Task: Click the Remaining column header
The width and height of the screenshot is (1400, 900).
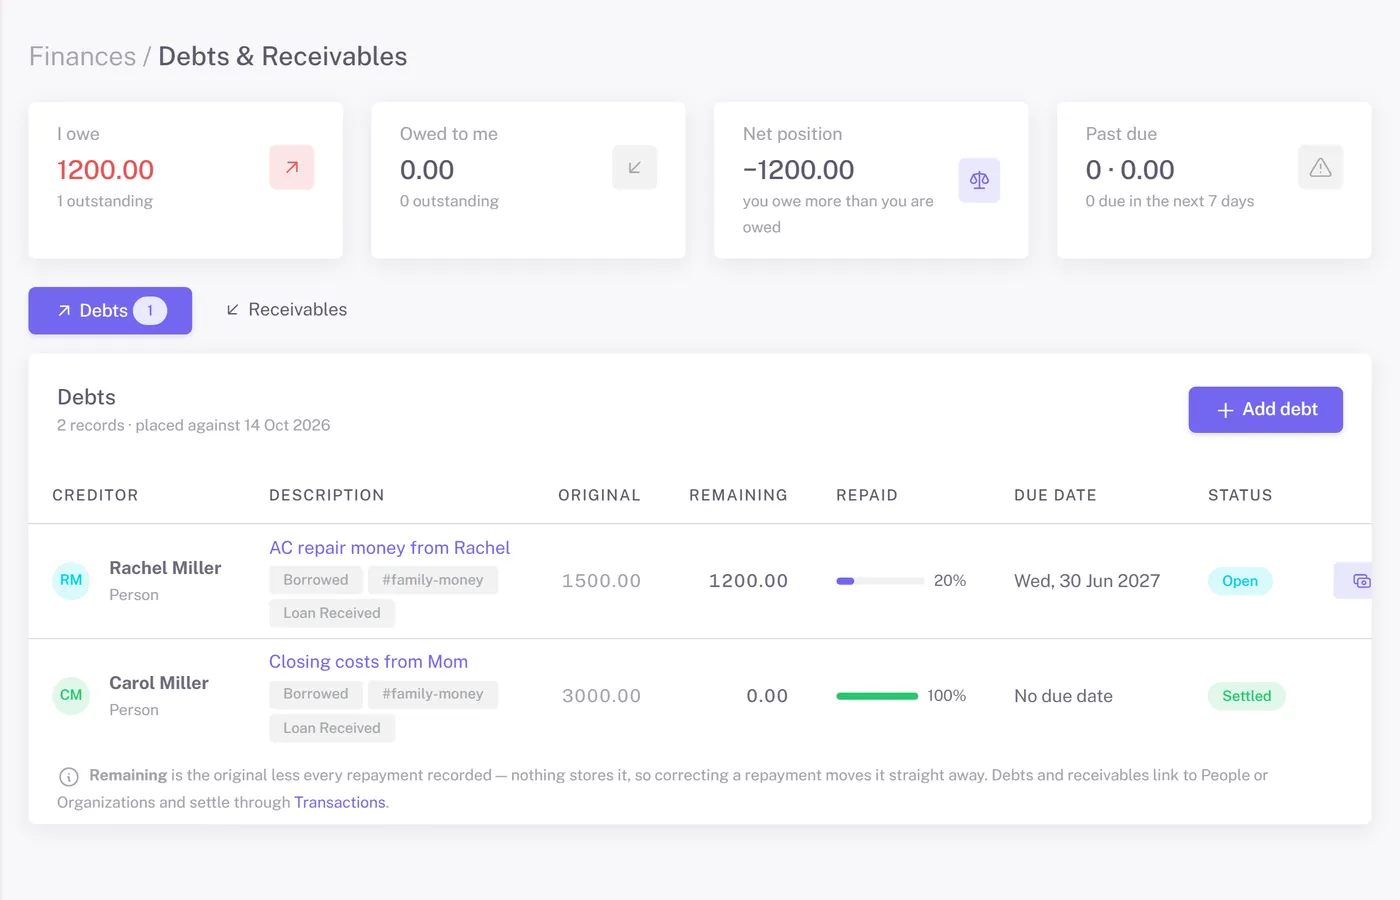Action: 738,495
